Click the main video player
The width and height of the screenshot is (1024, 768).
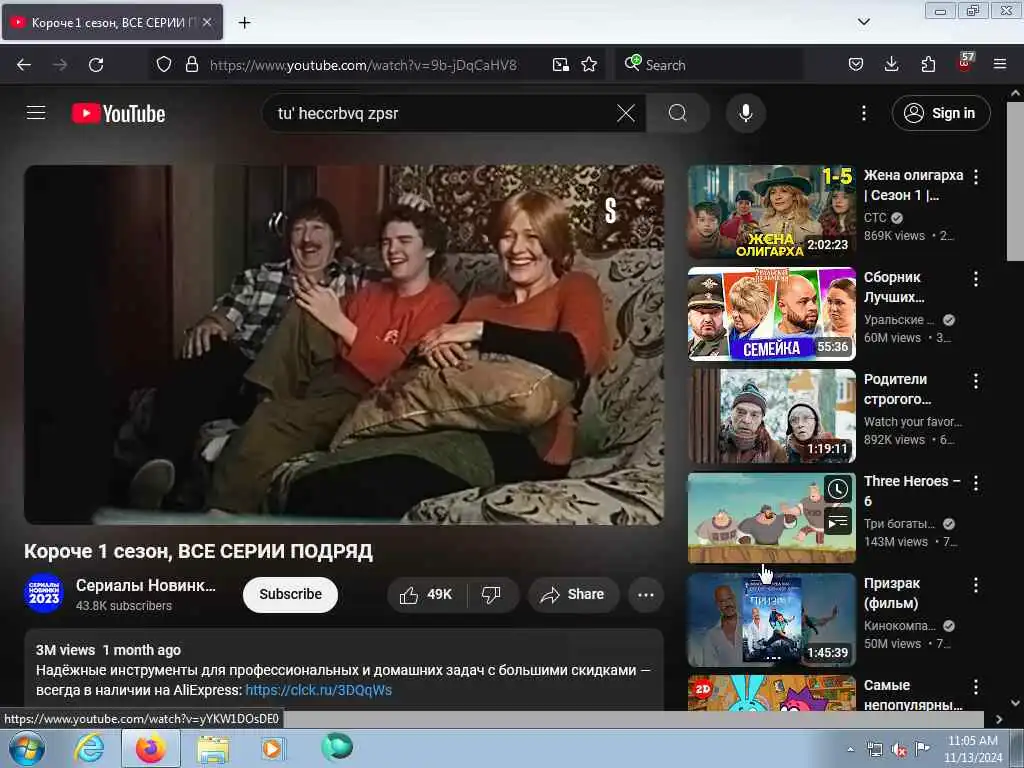point(344,345)
